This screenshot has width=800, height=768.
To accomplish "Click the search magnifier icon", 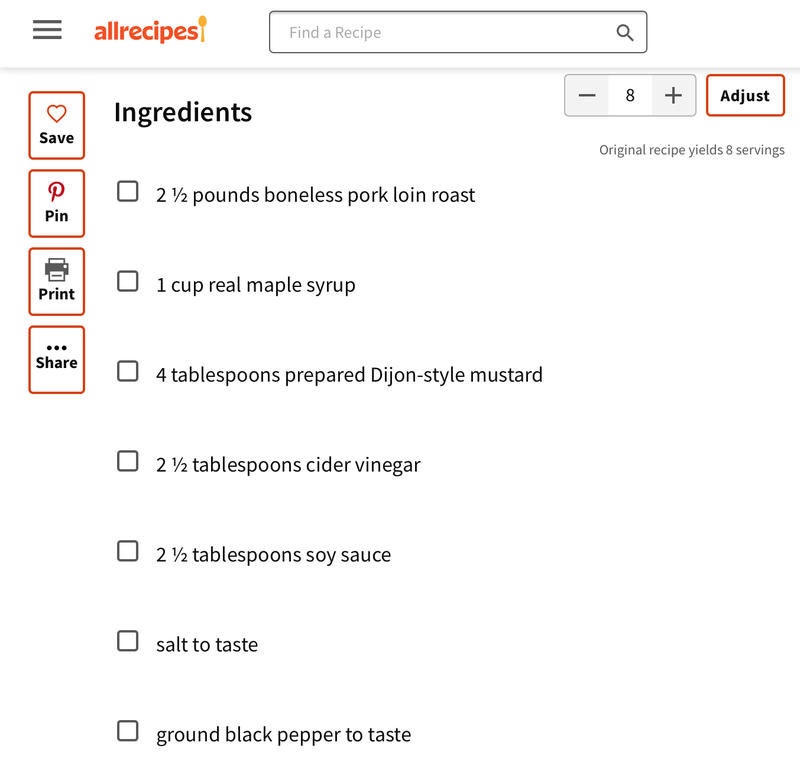I will (624, 33).
